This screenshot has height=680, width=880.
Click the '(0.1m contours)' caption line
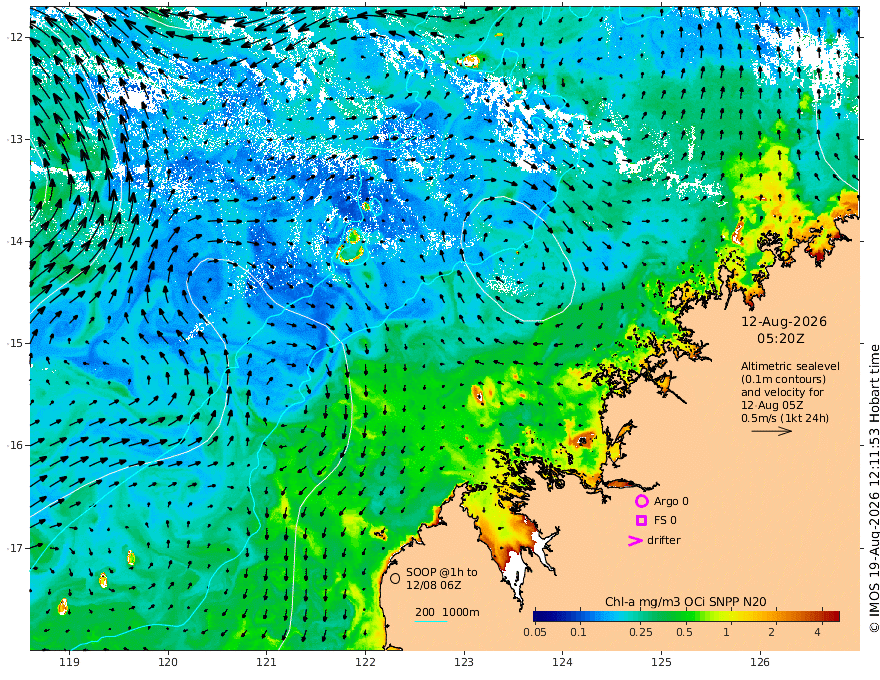783,379
